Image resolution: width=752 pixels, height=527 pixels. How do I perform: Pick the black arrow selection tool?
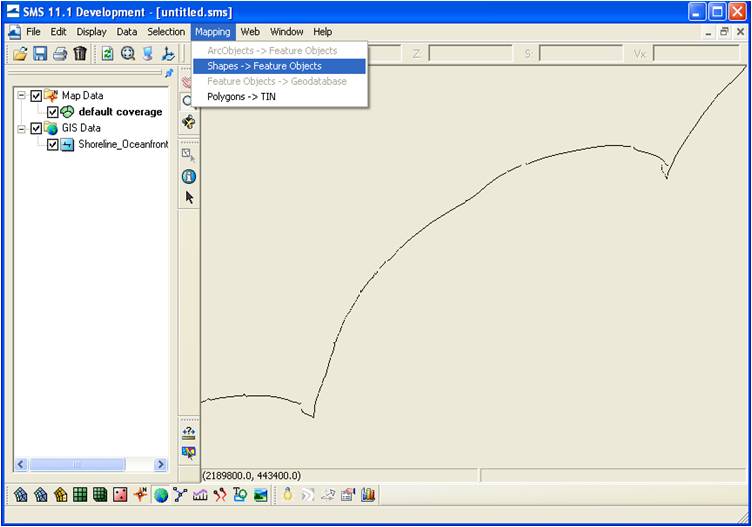(189, 198)
